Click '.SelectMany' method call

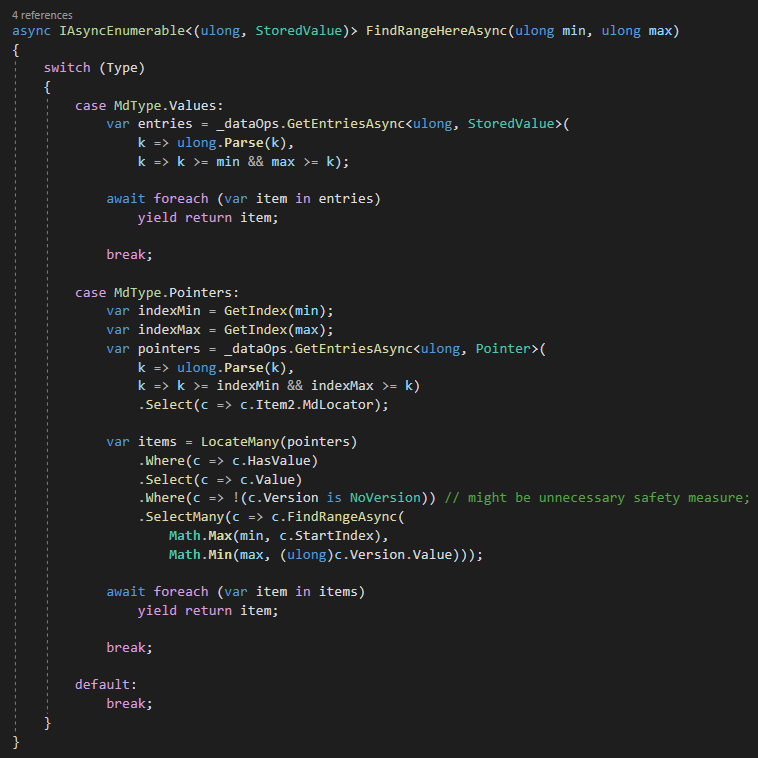pos(182,517)
